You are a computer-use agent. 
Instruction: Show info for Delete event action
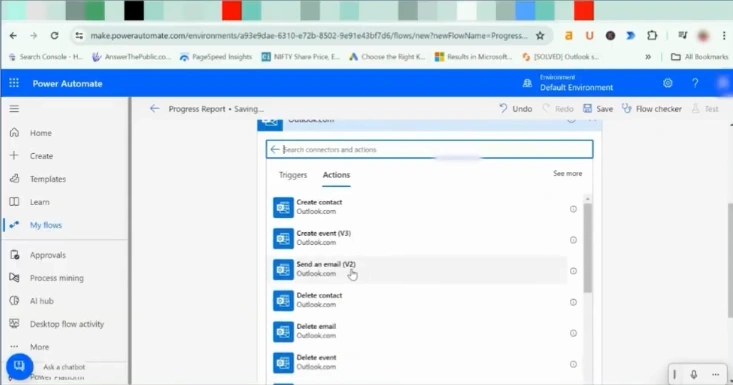tap(573, 364)
